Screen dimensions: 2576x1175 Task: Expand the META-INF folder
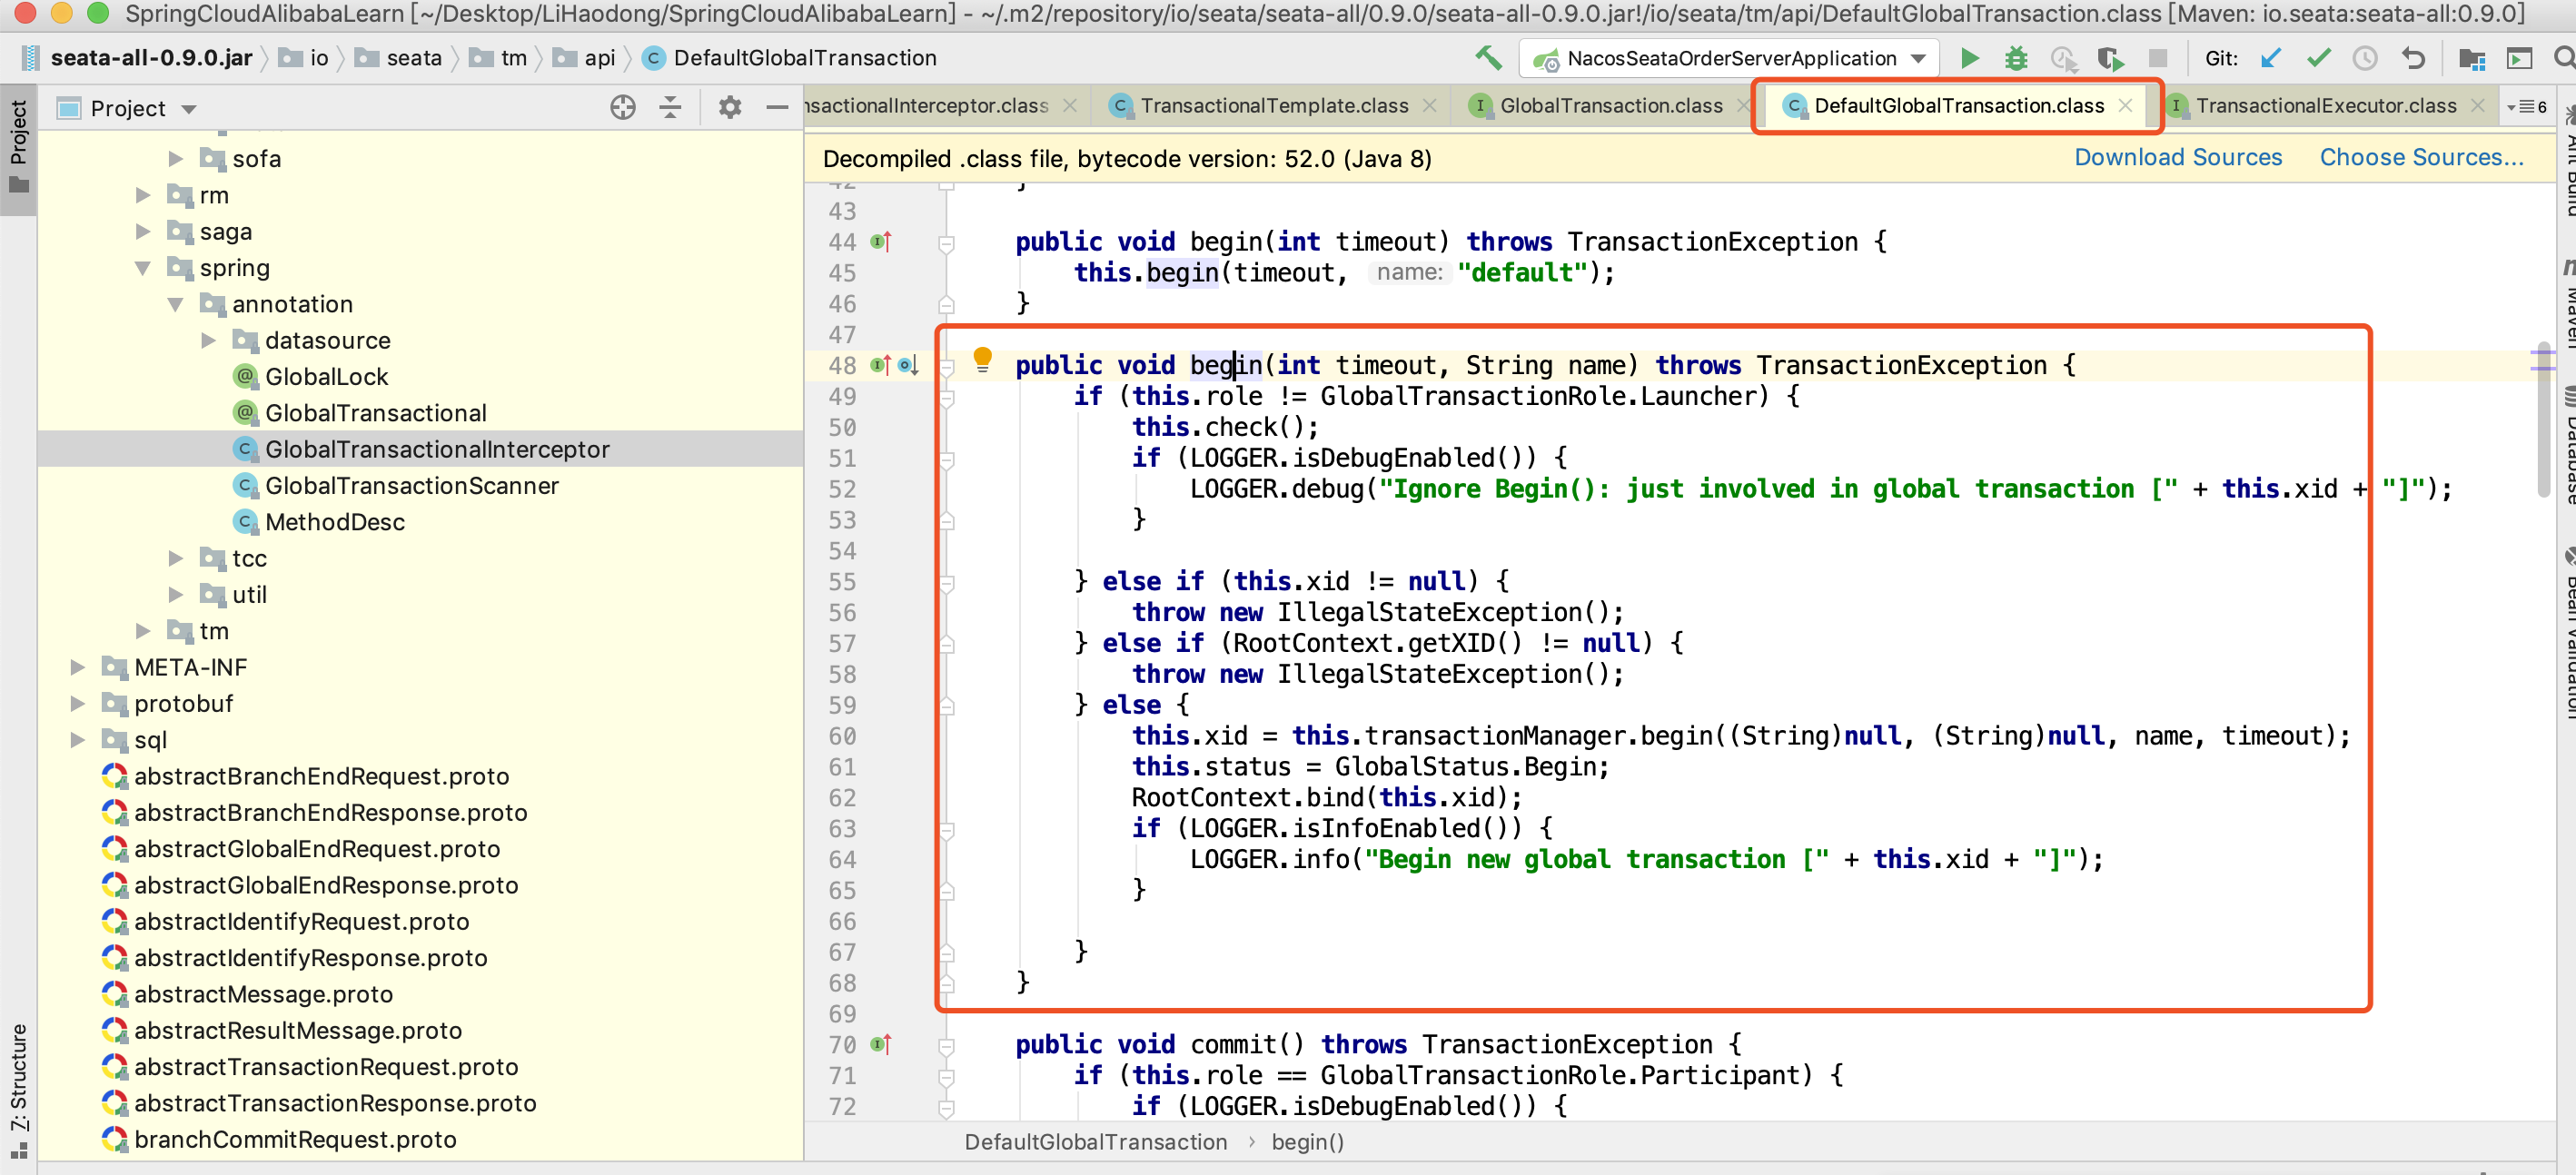coord(78,668)
